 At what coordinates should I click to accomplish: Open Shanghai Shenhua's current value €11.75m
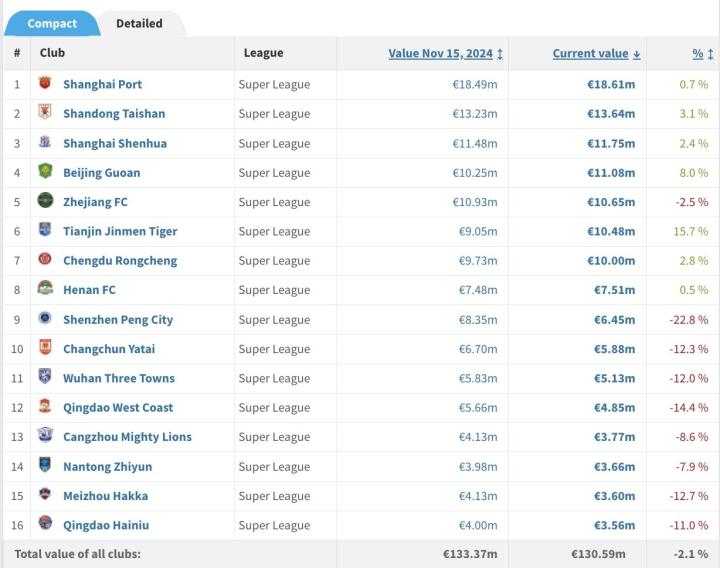tap(610, 143)
